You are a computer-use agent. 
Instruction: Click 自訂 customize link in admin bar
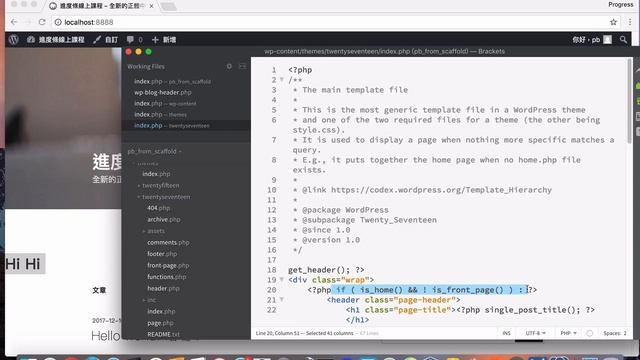click(106, 40)
